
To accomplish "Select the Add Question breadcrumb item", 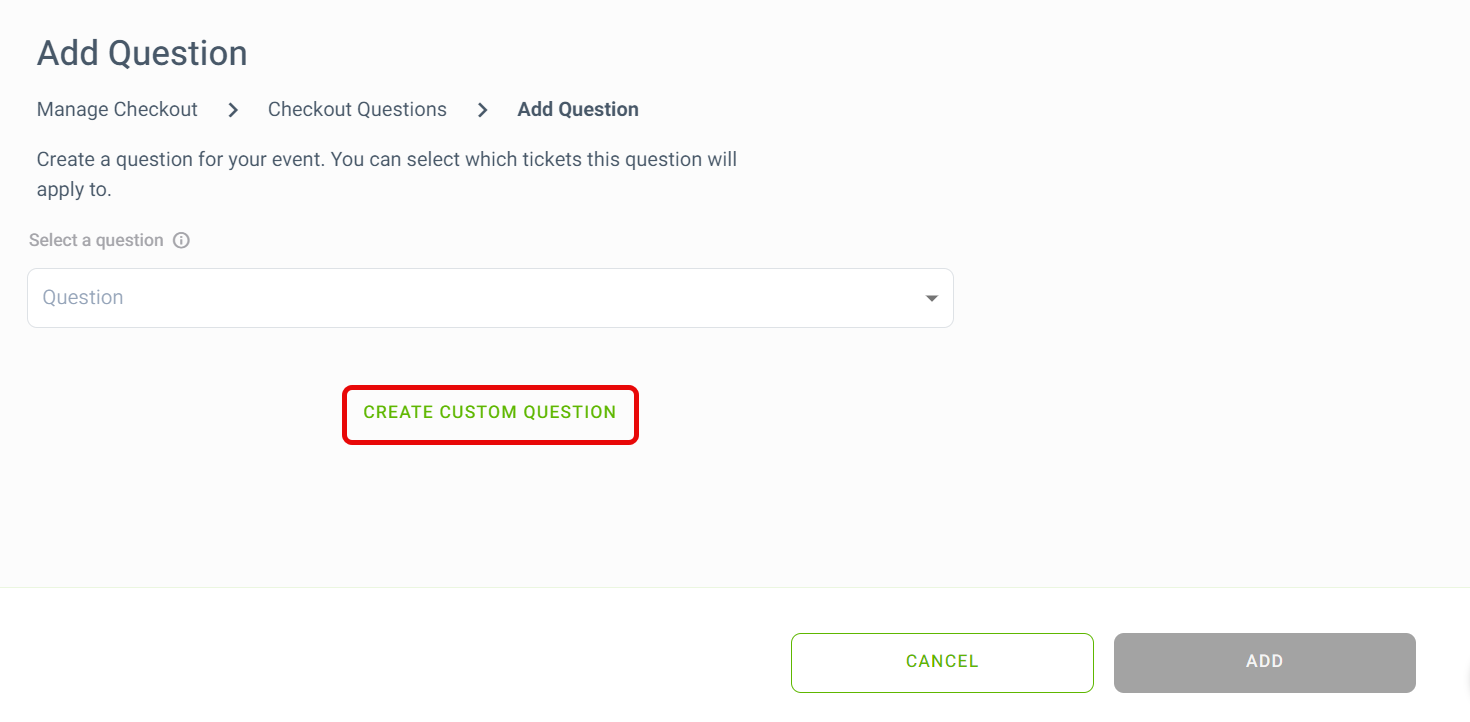I will pos(578,109).
